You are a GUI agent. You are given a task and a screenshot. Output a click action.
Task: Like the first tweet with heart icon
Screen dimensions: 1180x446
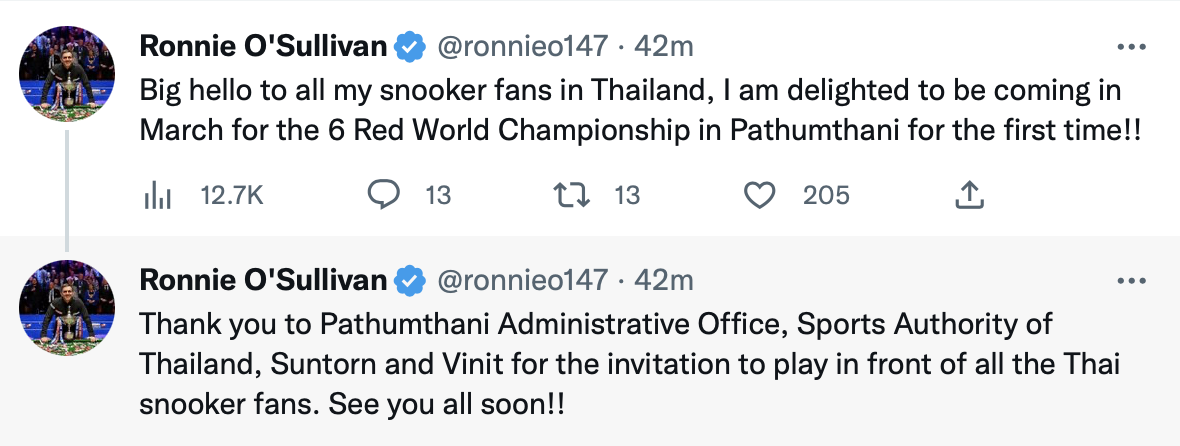click(761, 195)
